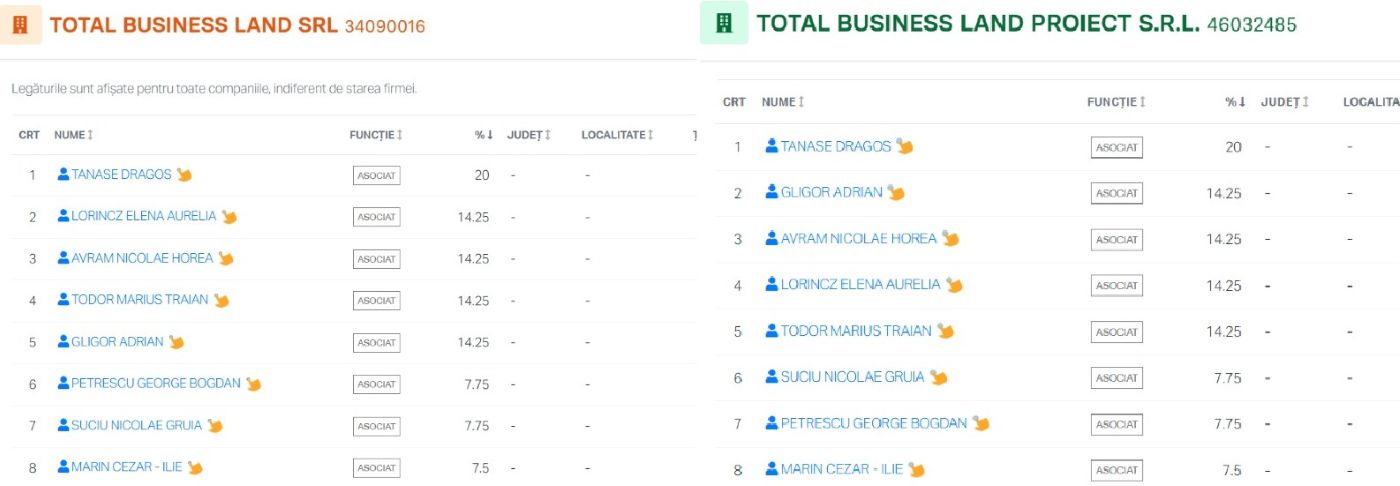The height and width of the screenshot is (486, 1400).
Task: Open GLIGOR ADRIAN link in left table
Action: [117, 342]
